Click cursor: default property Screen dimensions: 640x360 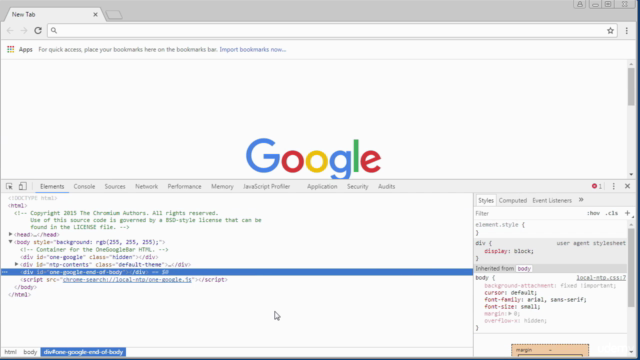pos(510,293)
